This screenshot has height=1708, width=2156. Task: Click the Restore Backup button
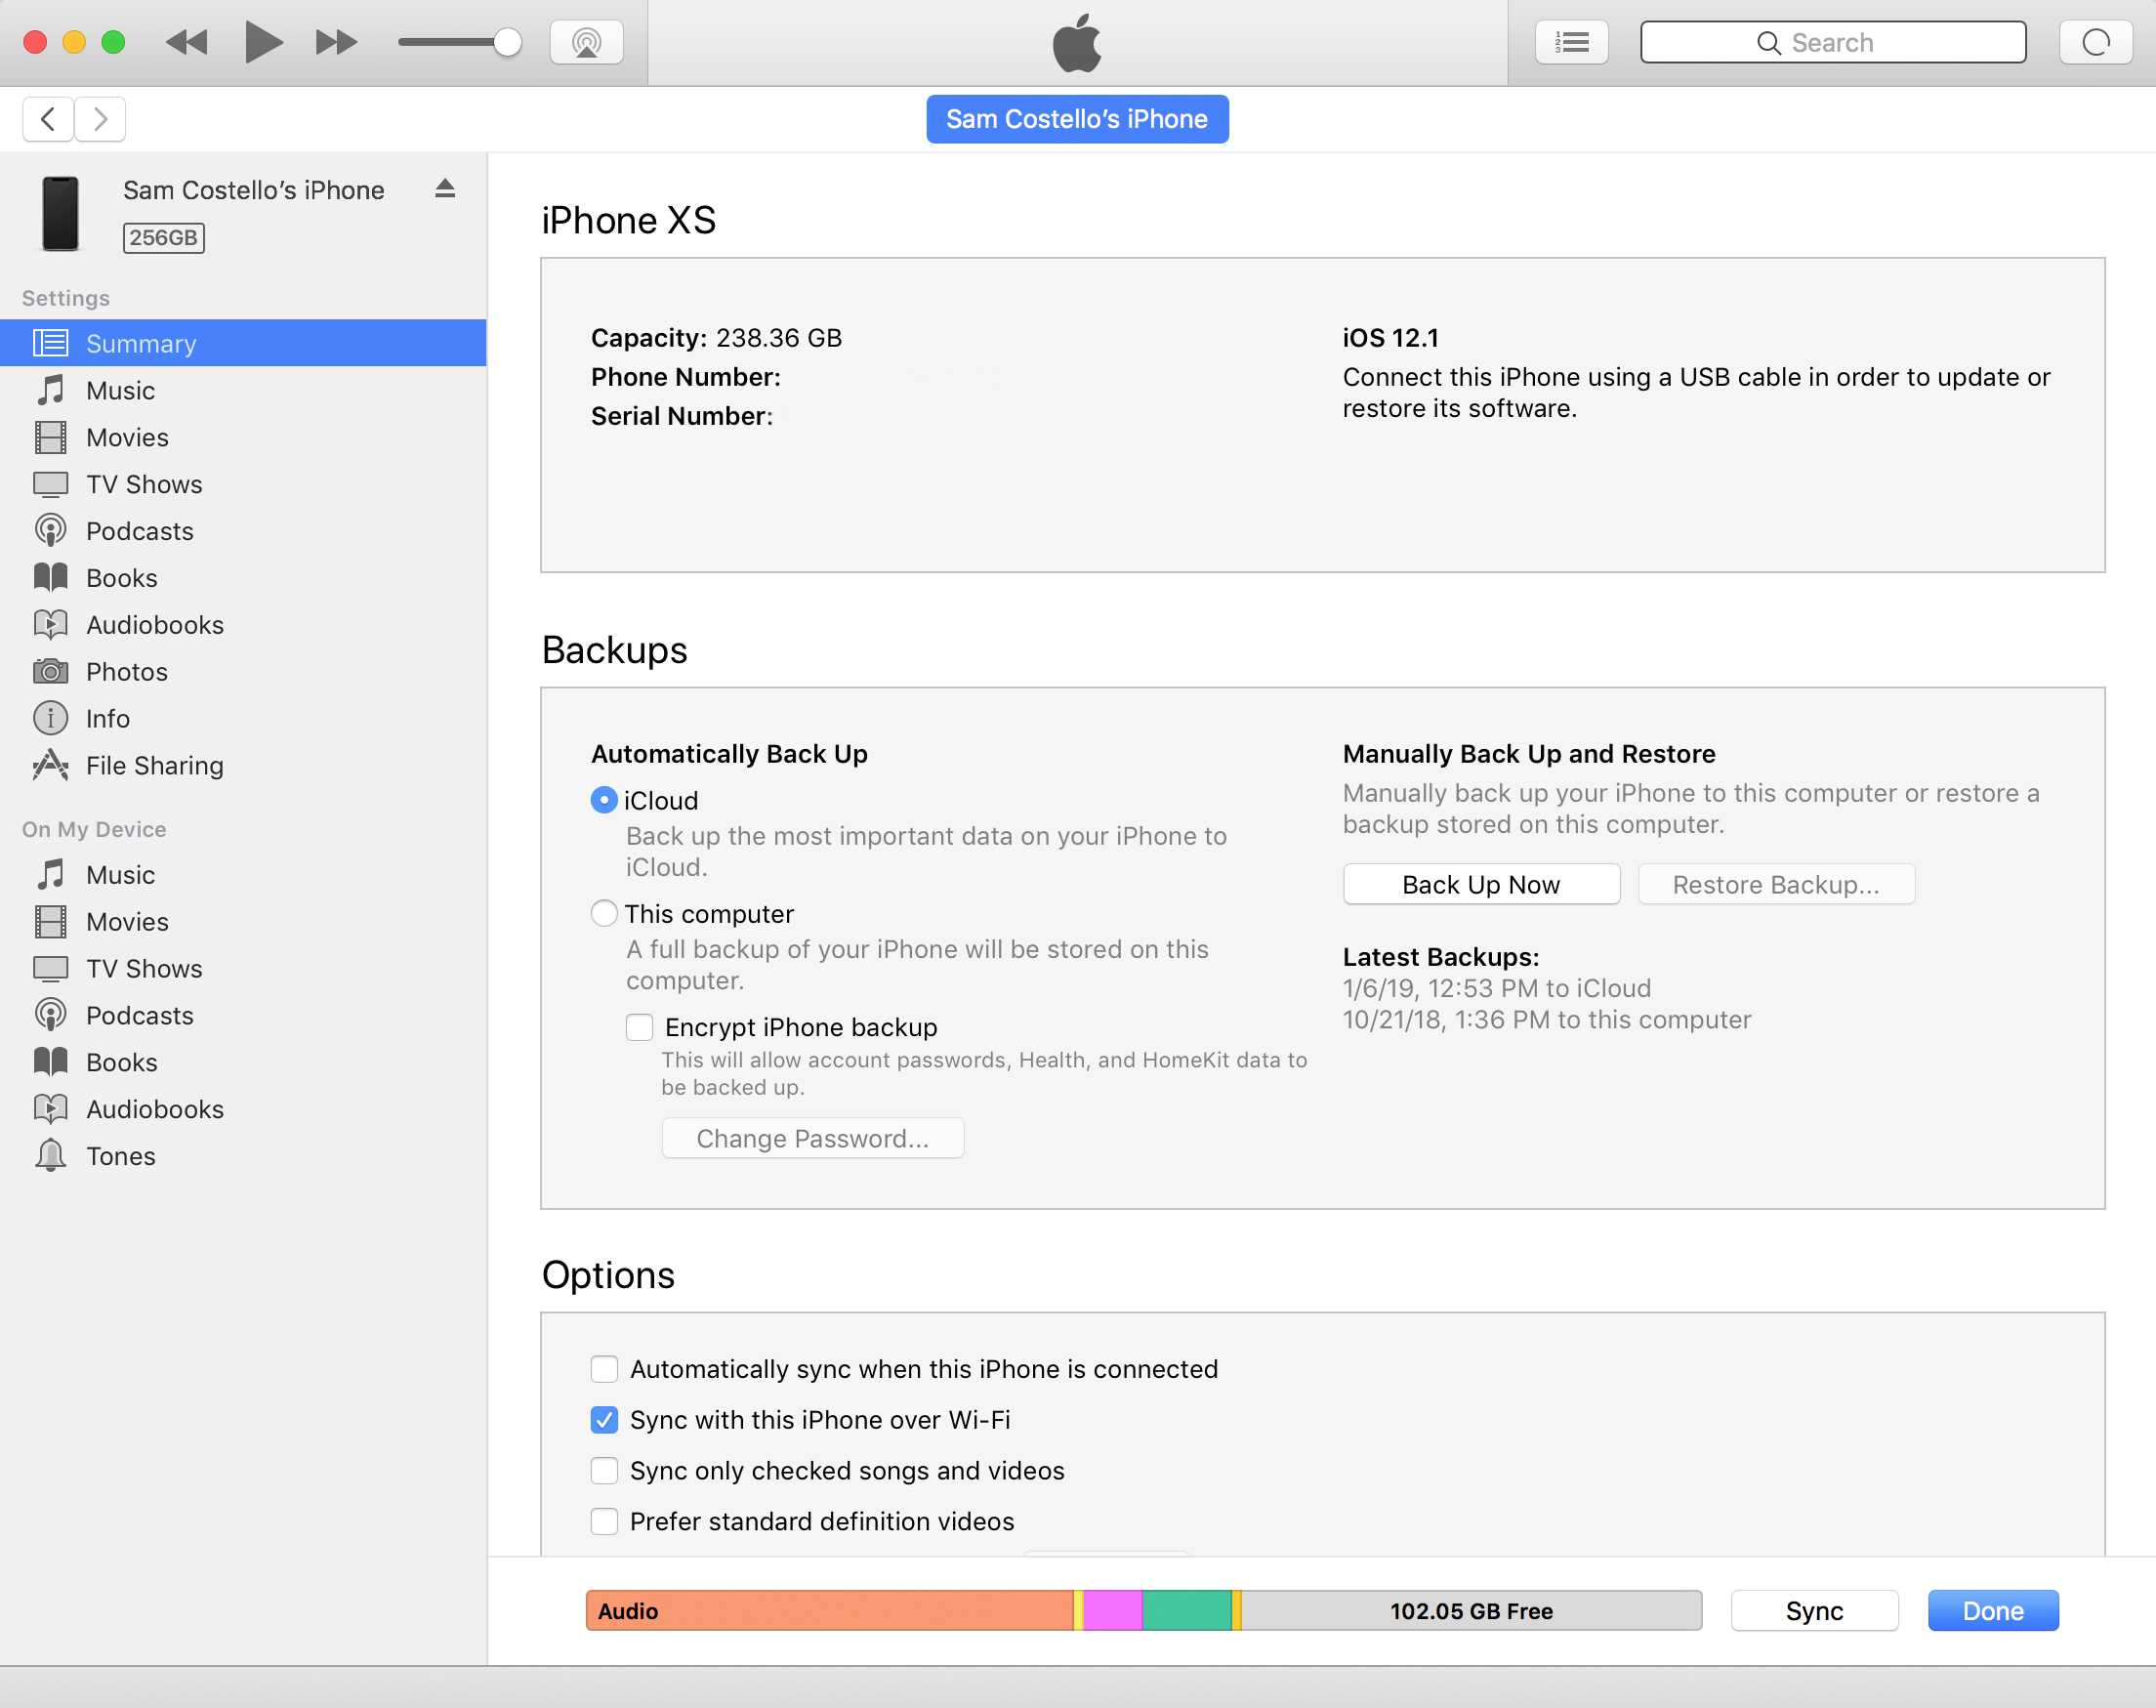(x=1774, y=884)
